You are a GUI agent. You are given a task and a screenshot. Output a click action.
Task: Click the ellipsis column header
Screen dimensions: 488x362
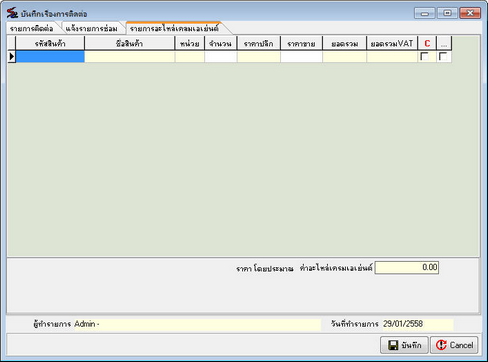(444, 43)
